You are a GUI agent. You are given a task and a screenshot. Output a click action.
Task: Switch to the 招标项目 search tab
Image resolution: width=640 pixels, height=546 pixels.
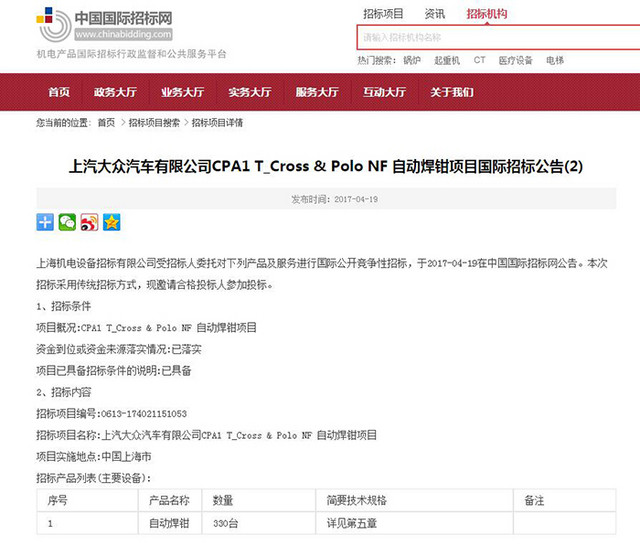pos(383,14)
